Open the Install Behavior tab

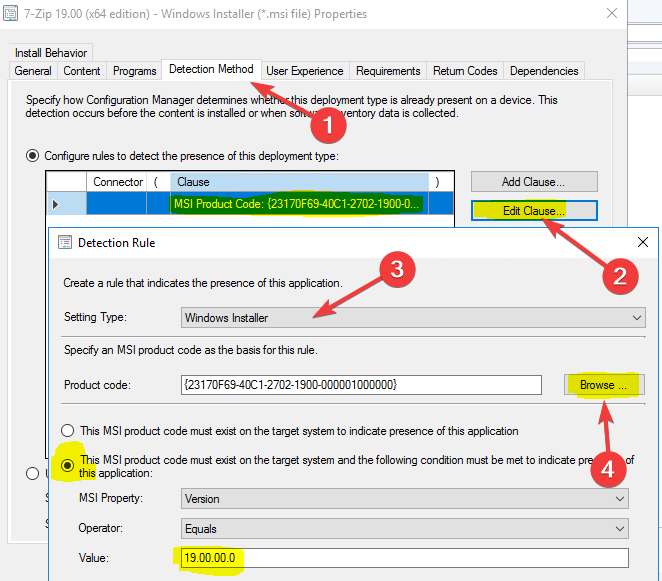[x=51, y=53]
